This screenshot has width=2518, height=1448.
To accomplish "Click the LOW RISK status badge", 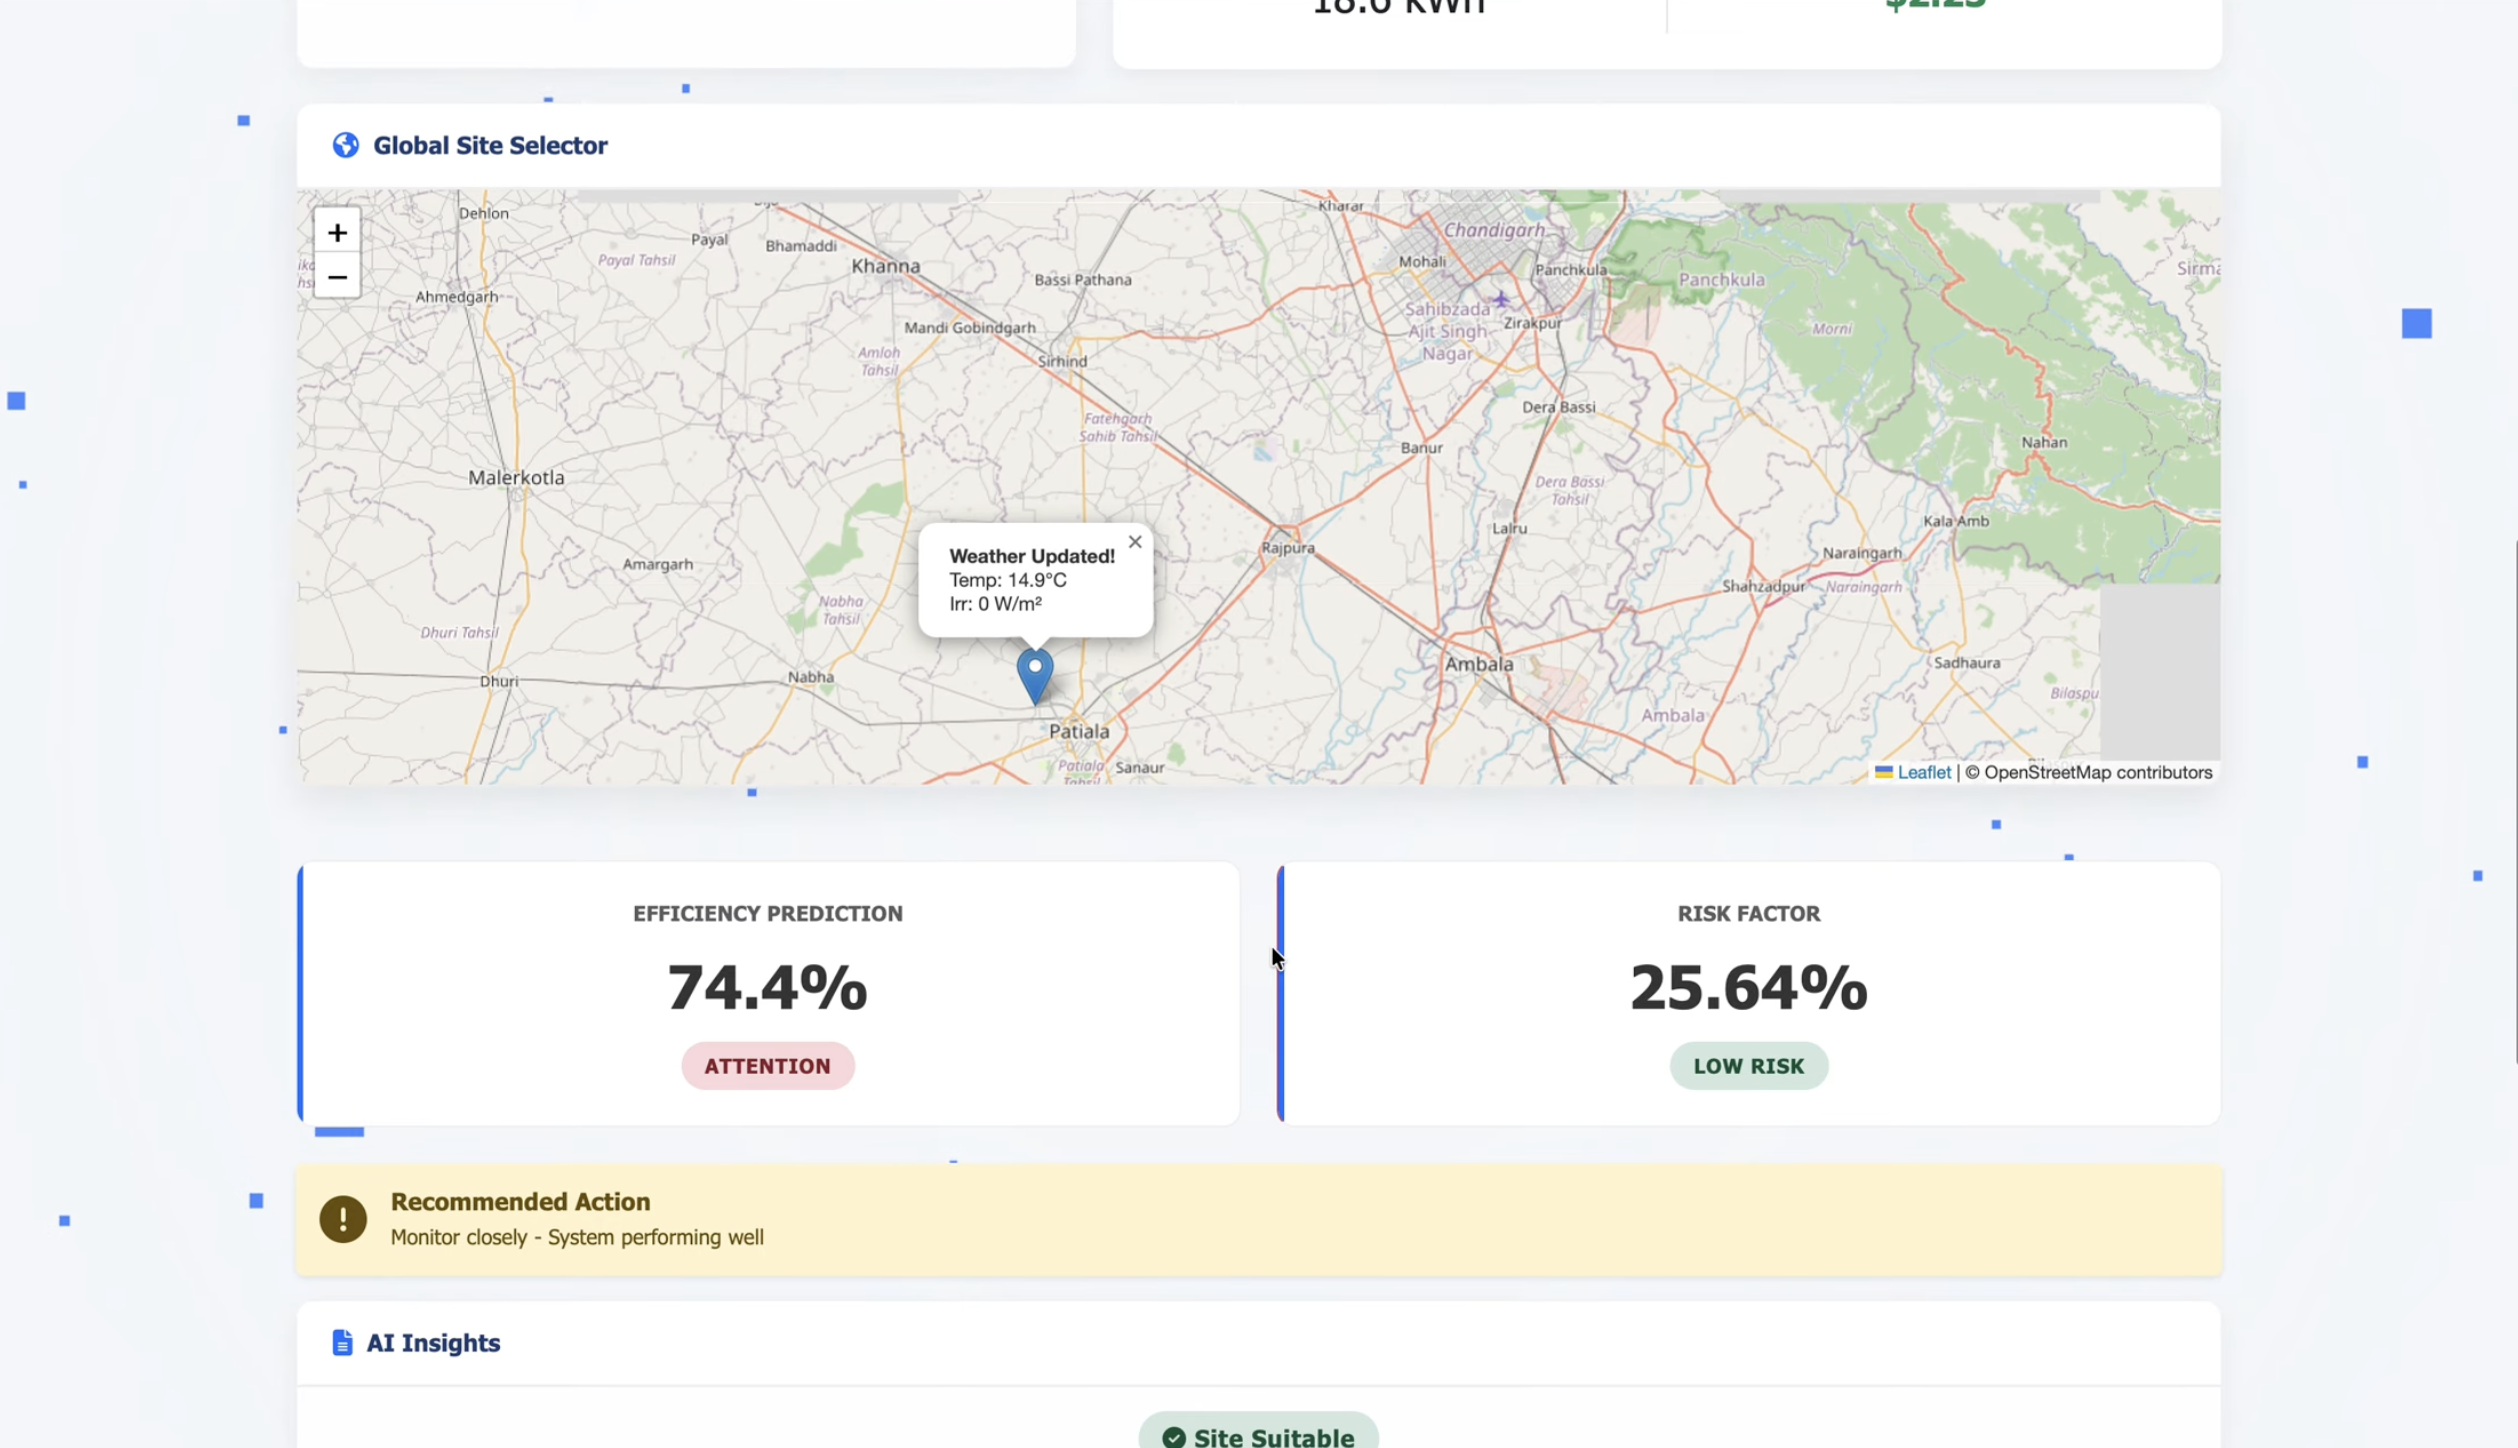I will point(1747,1066).
